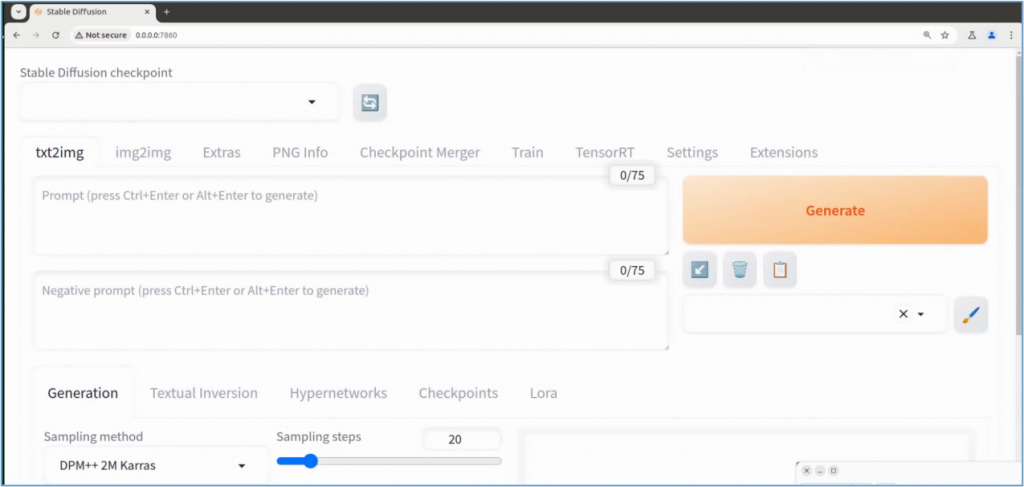Image resolution: width=1024 pixels, height=487 pixels.
Task: Open the Stable Diffusion checkpoint dropdown
Action: coord(180,102)
